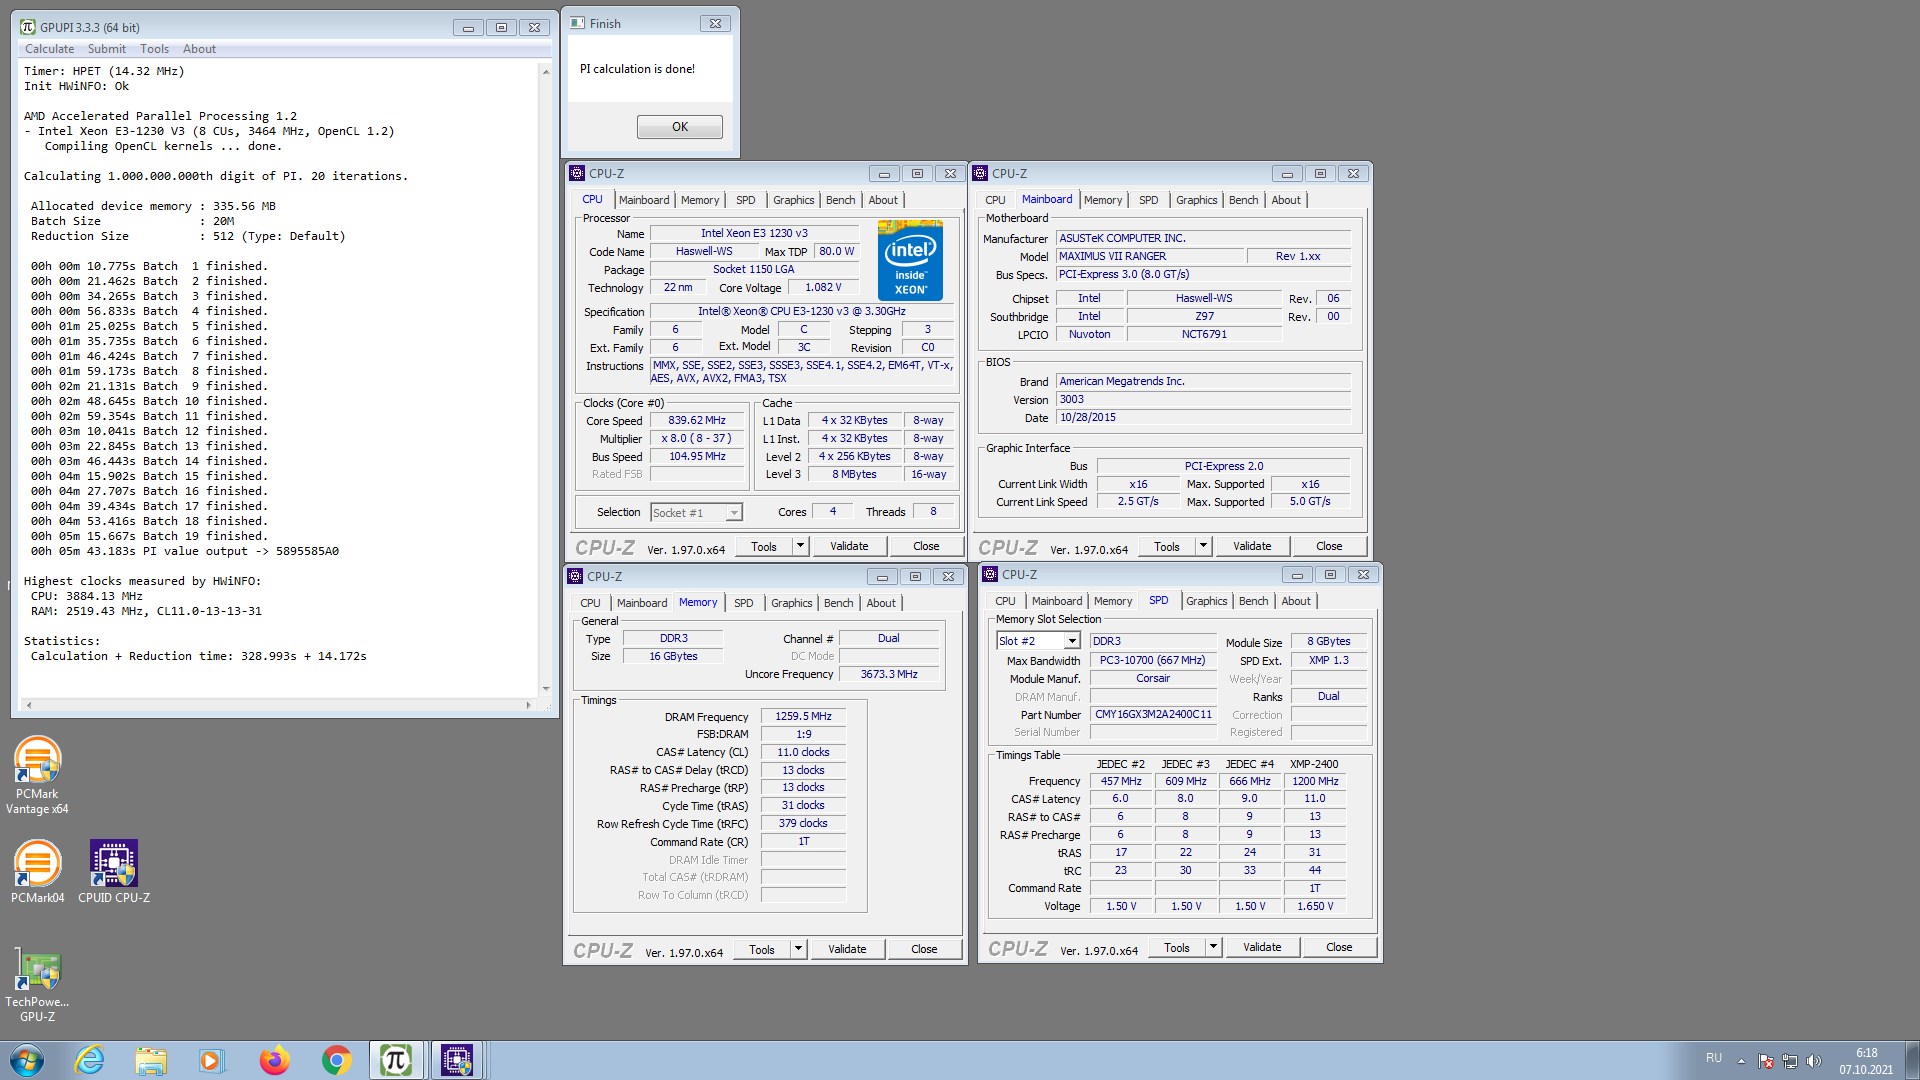Open Calculate menu in GPUPI
Screen dimensions: 1920x1080
click(x=49, y=49)
